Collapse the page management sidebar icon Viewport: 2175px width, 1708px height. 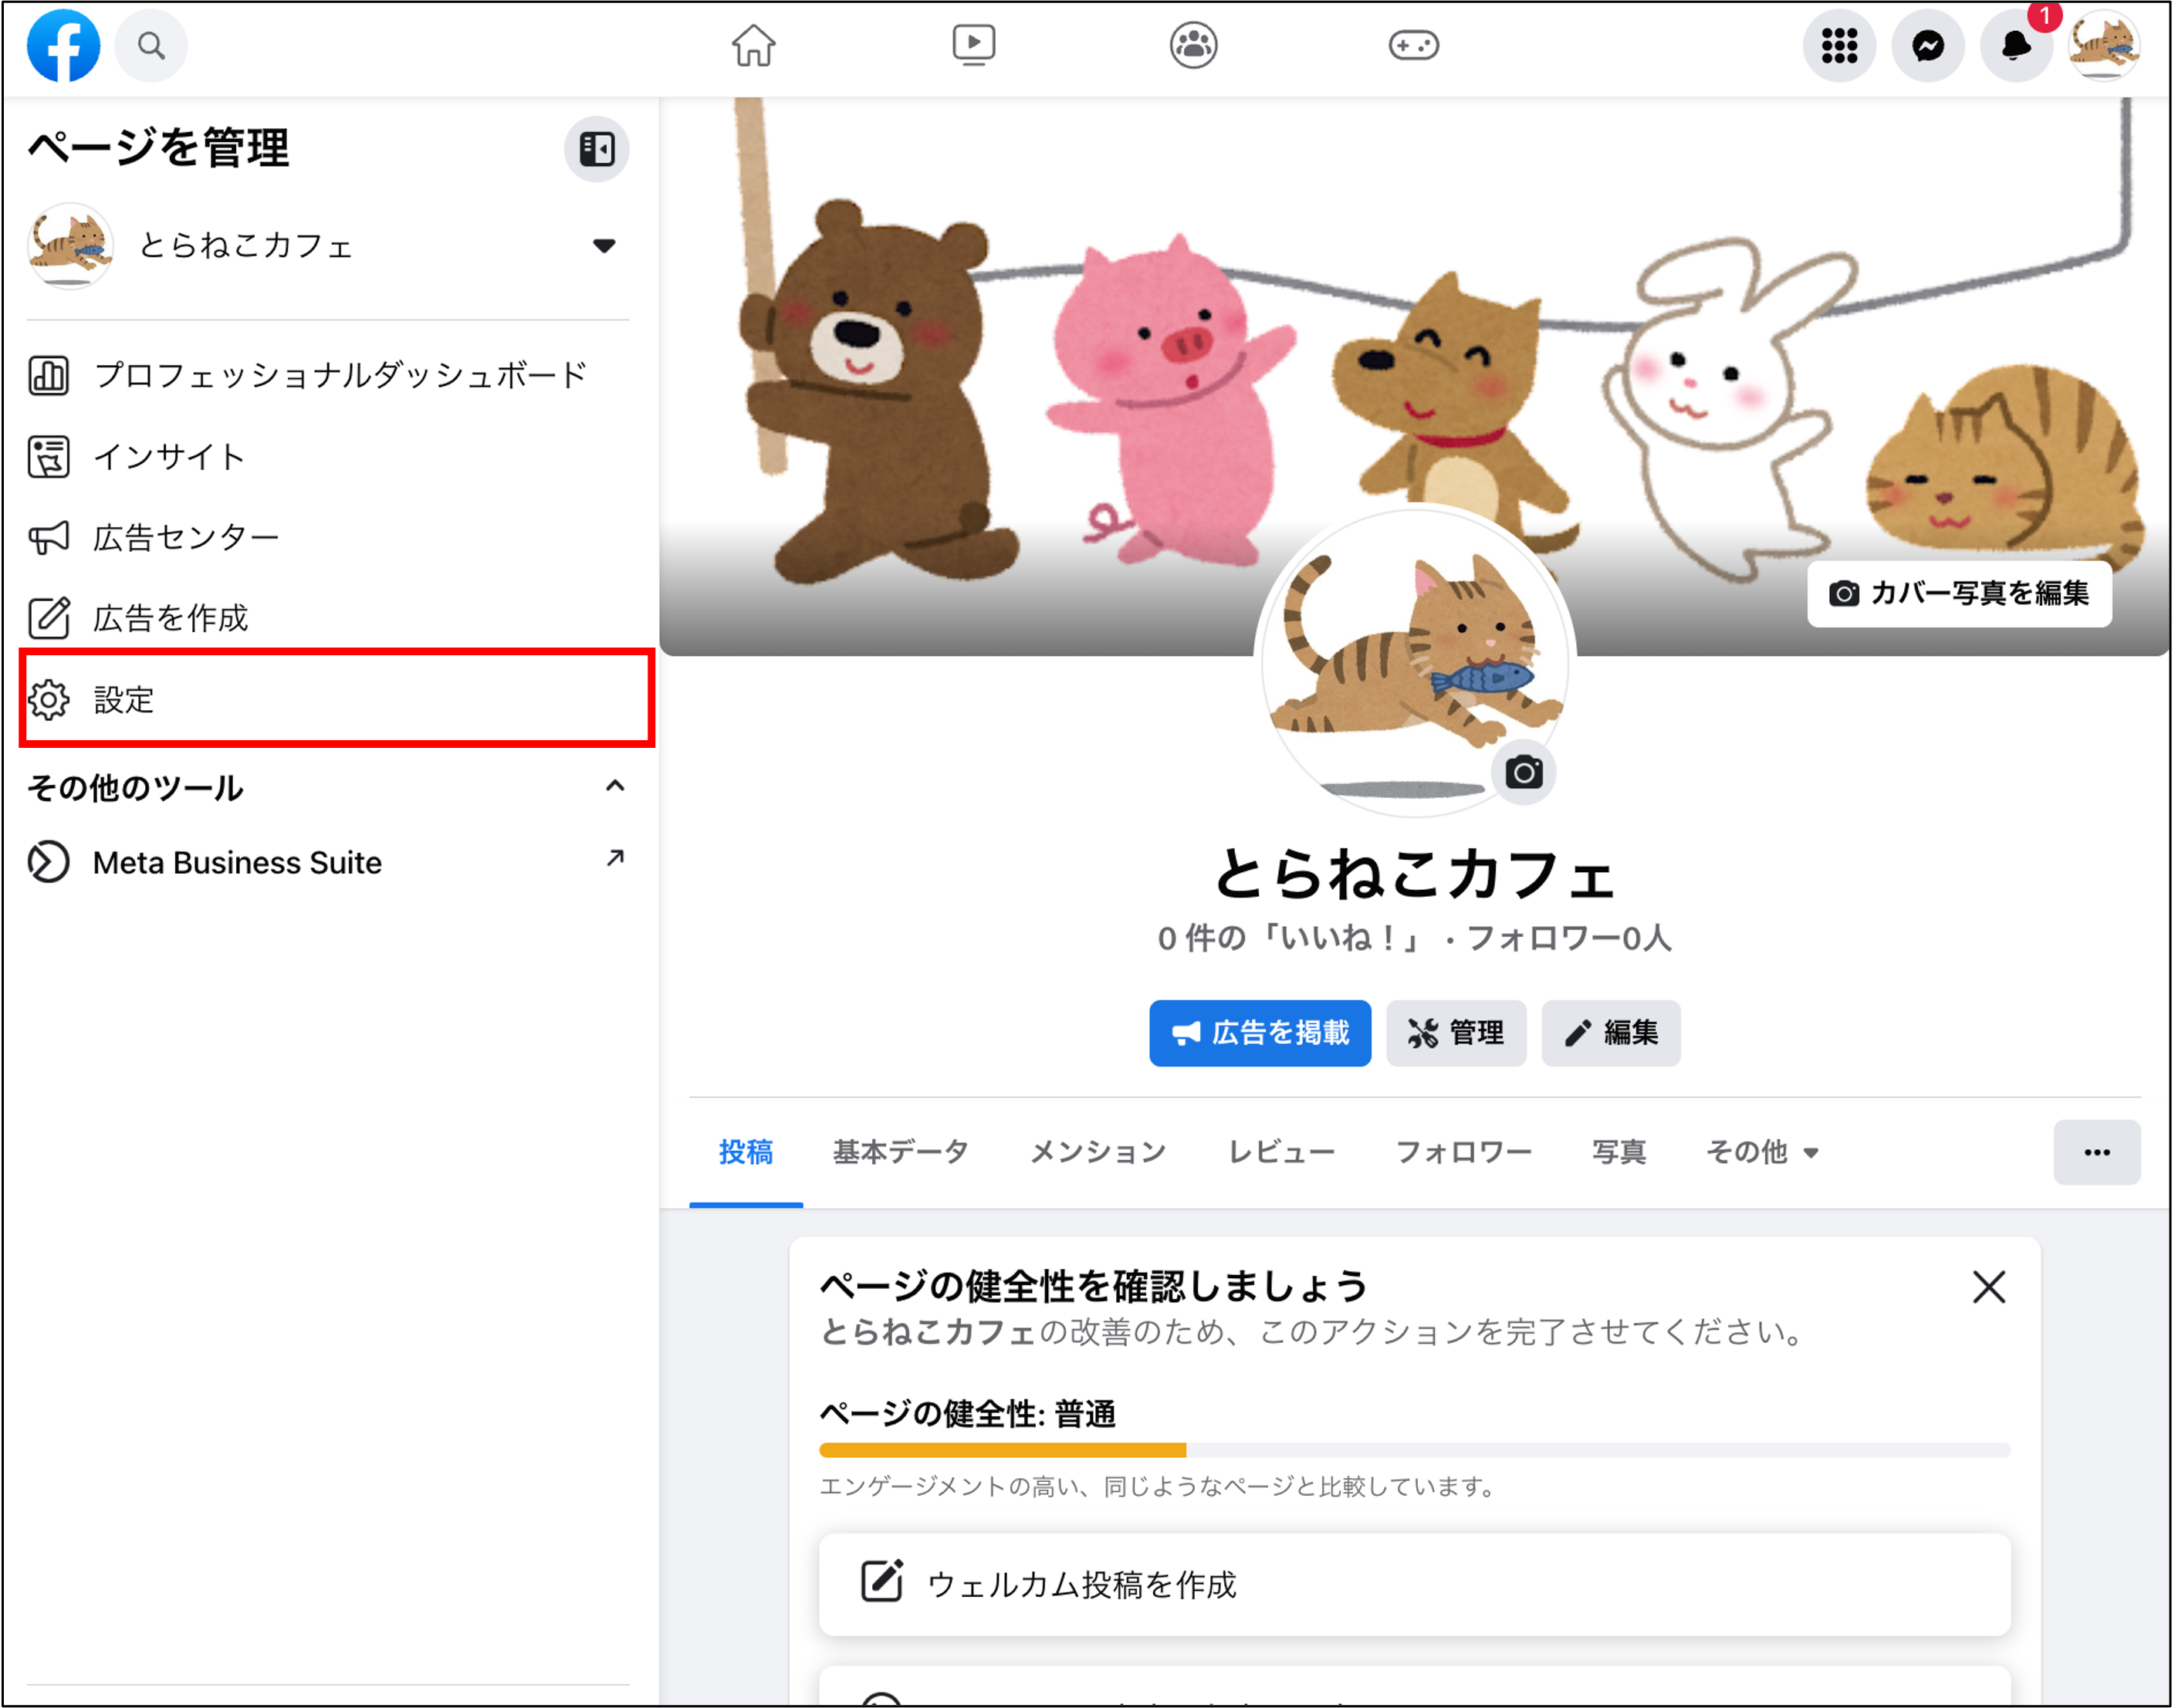click(x=597, y=149)
